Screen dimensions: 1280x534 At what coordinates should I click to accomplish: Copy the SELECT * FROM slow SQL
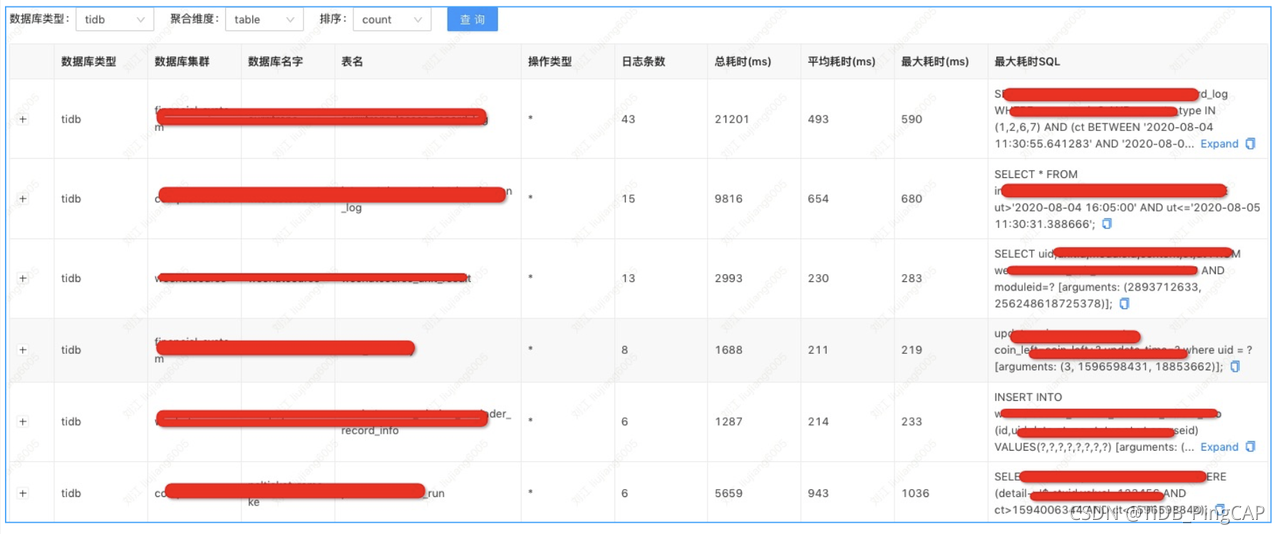(x=1107, y=224)
